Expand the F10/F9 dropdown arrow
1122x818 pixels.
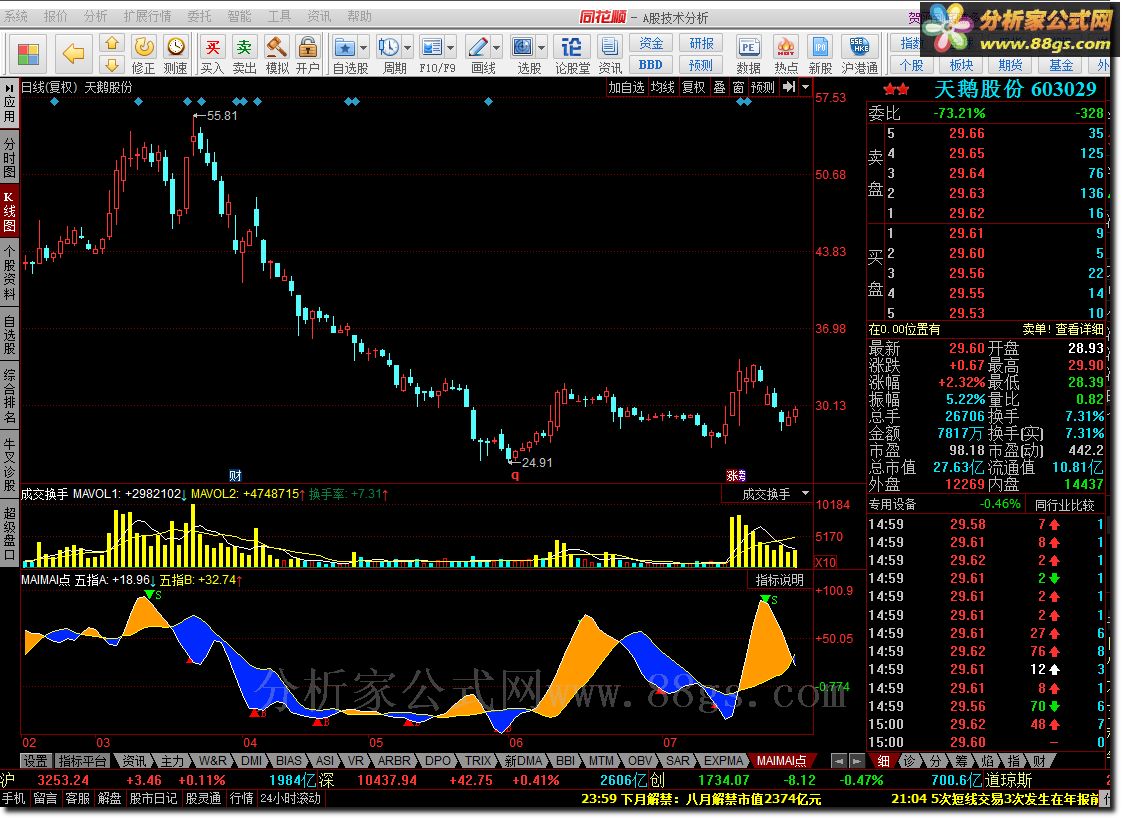coord(450,48)
